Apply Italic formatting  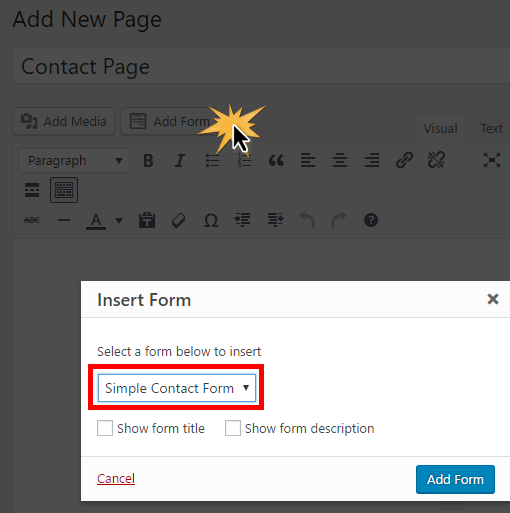click(x=180, y=161)
